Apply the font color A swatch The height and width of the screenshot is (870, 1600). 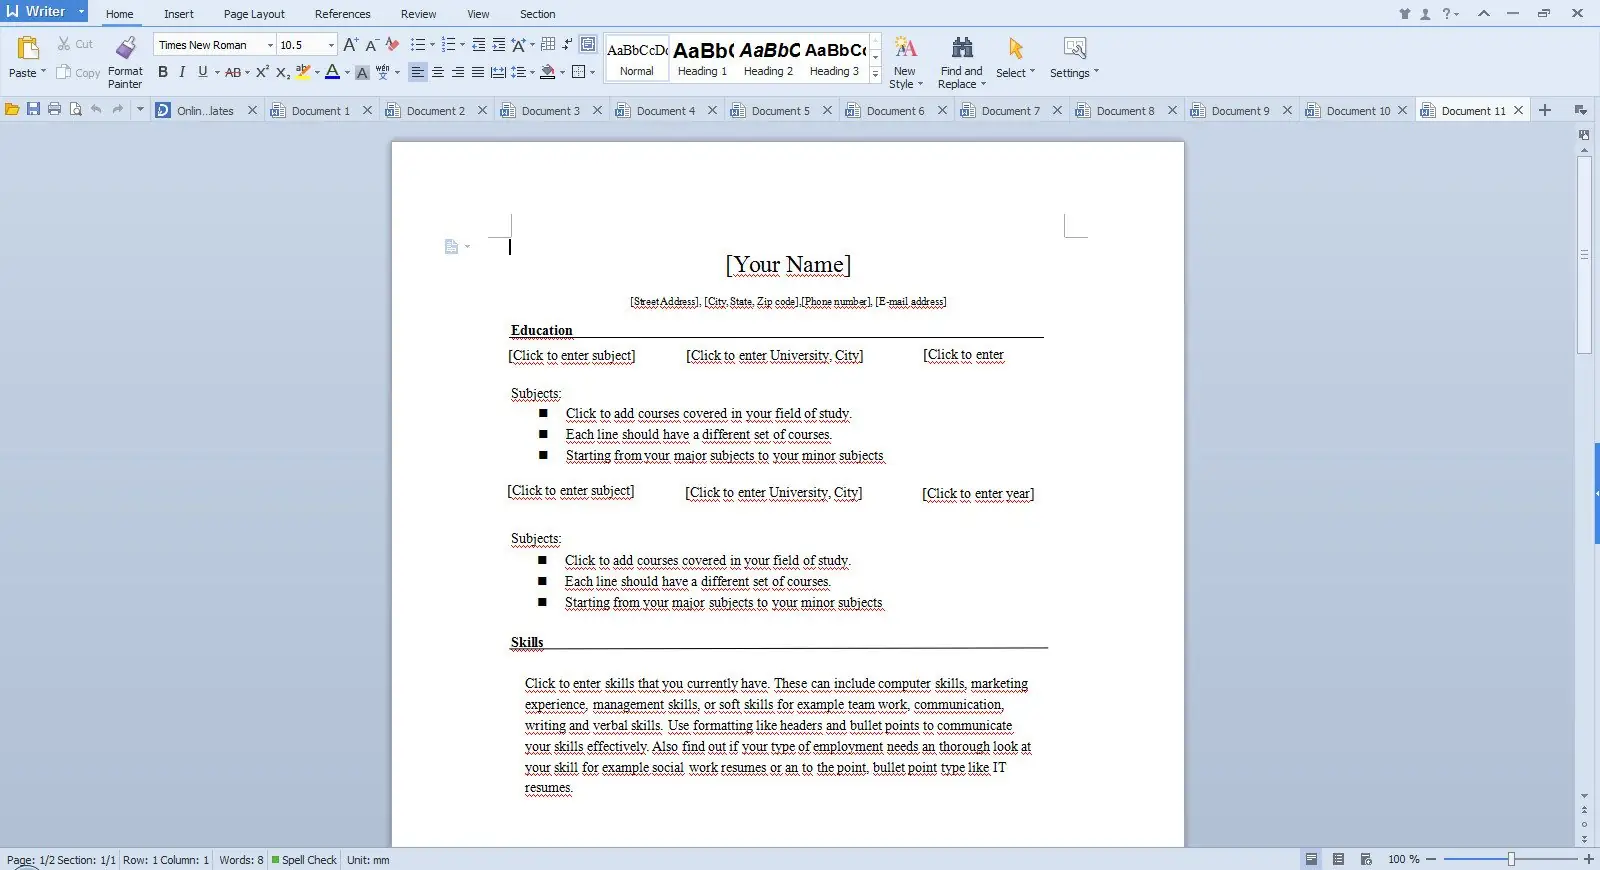click(x=332, y=72)
